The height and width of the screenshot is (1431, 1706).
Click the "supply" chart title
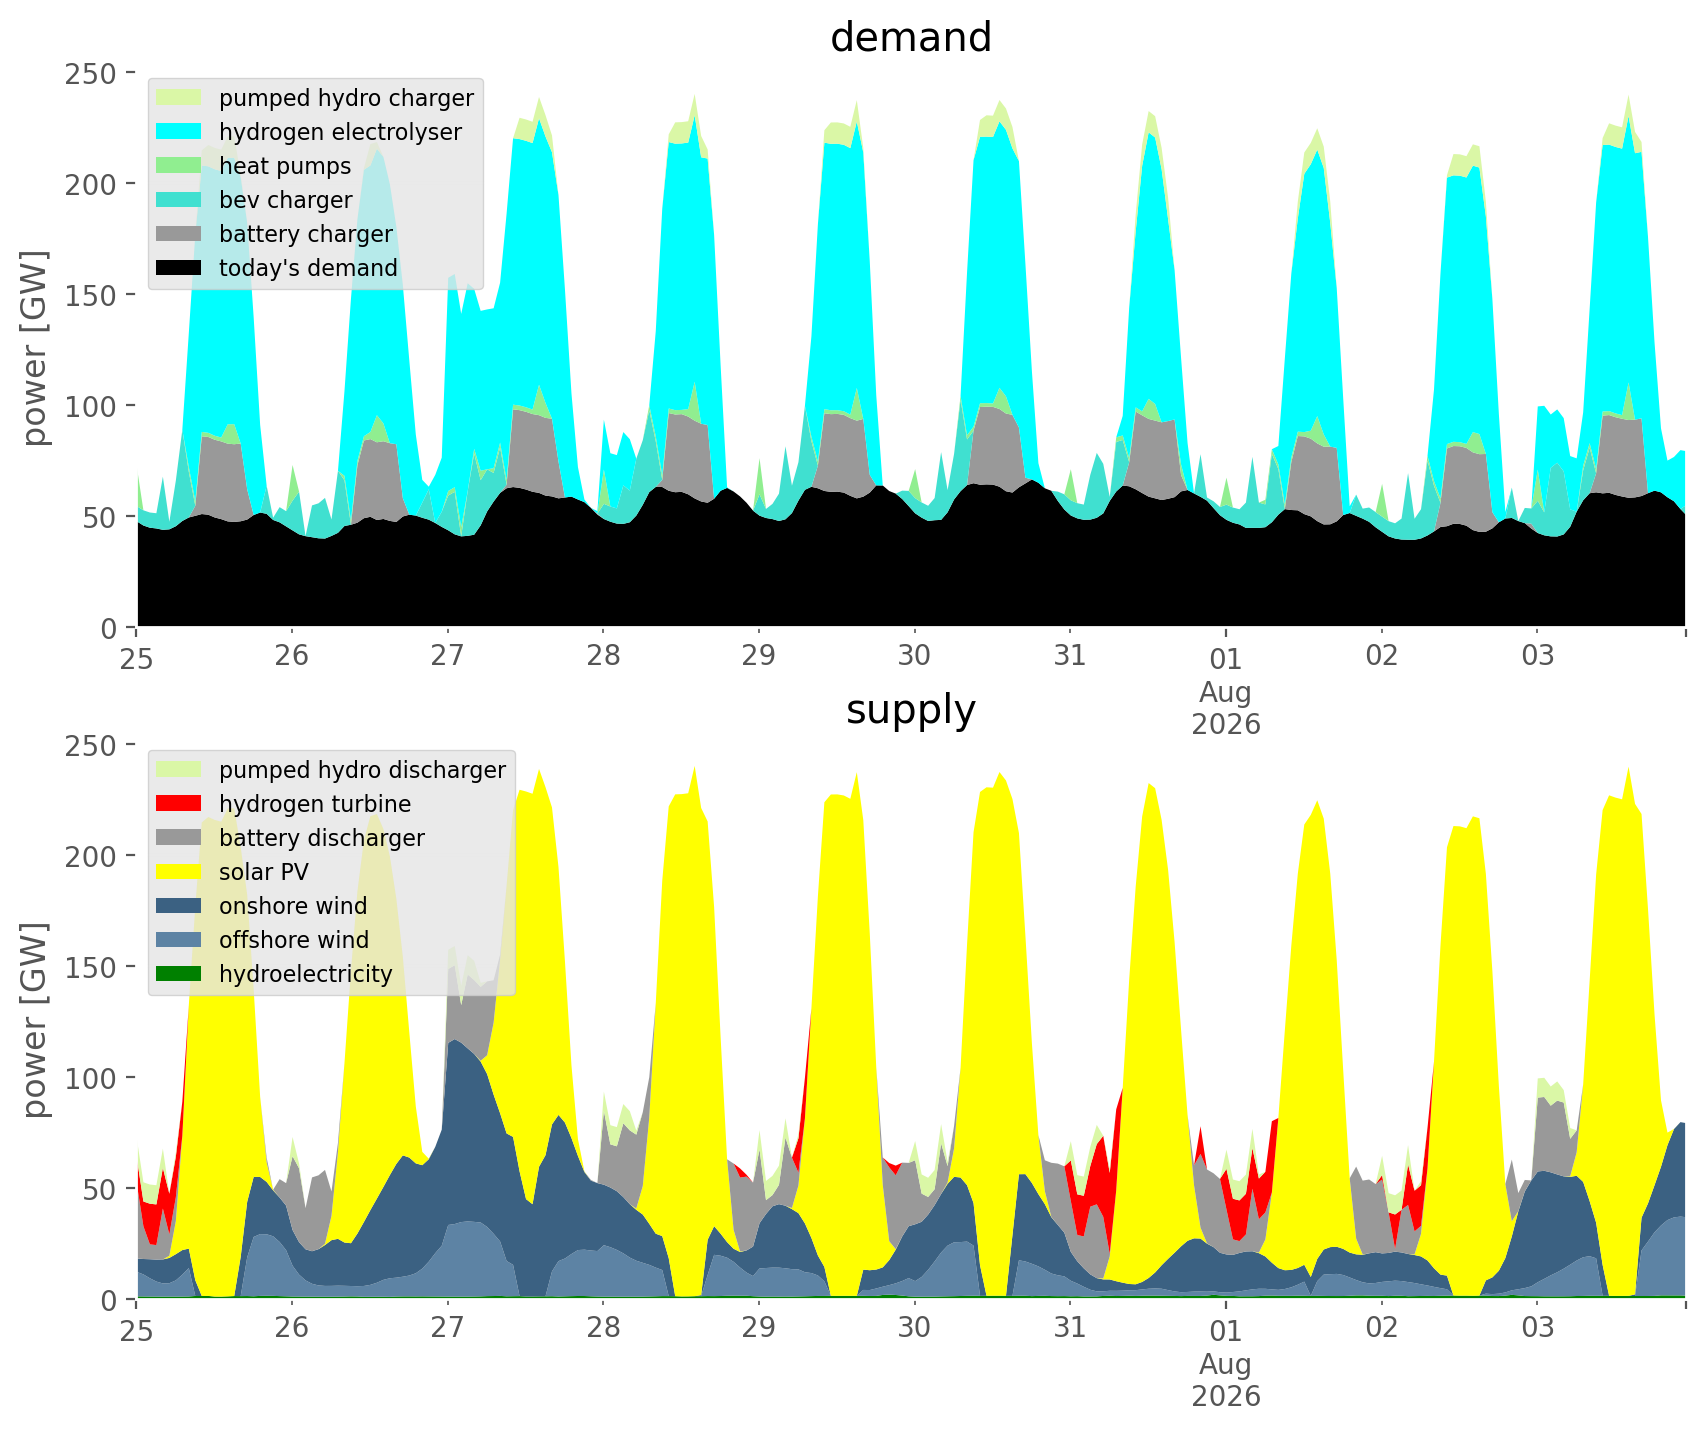[x=911, y=710]
